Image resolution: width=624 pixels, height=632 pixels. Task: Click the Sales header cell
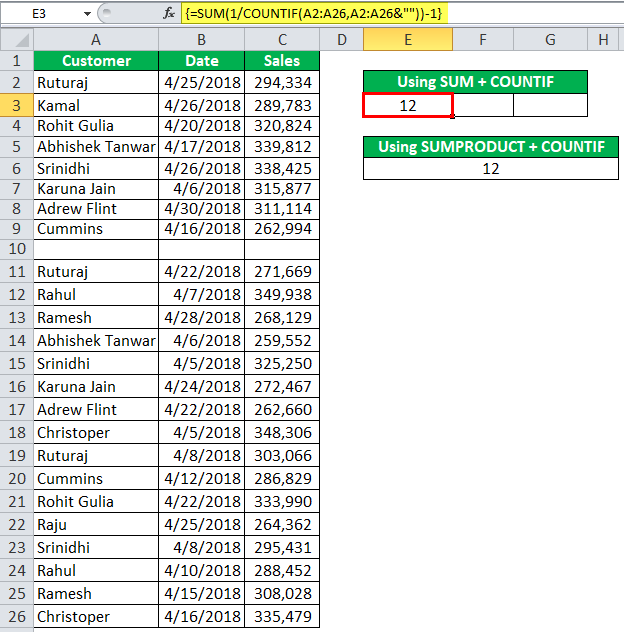(x=282, y=61)
